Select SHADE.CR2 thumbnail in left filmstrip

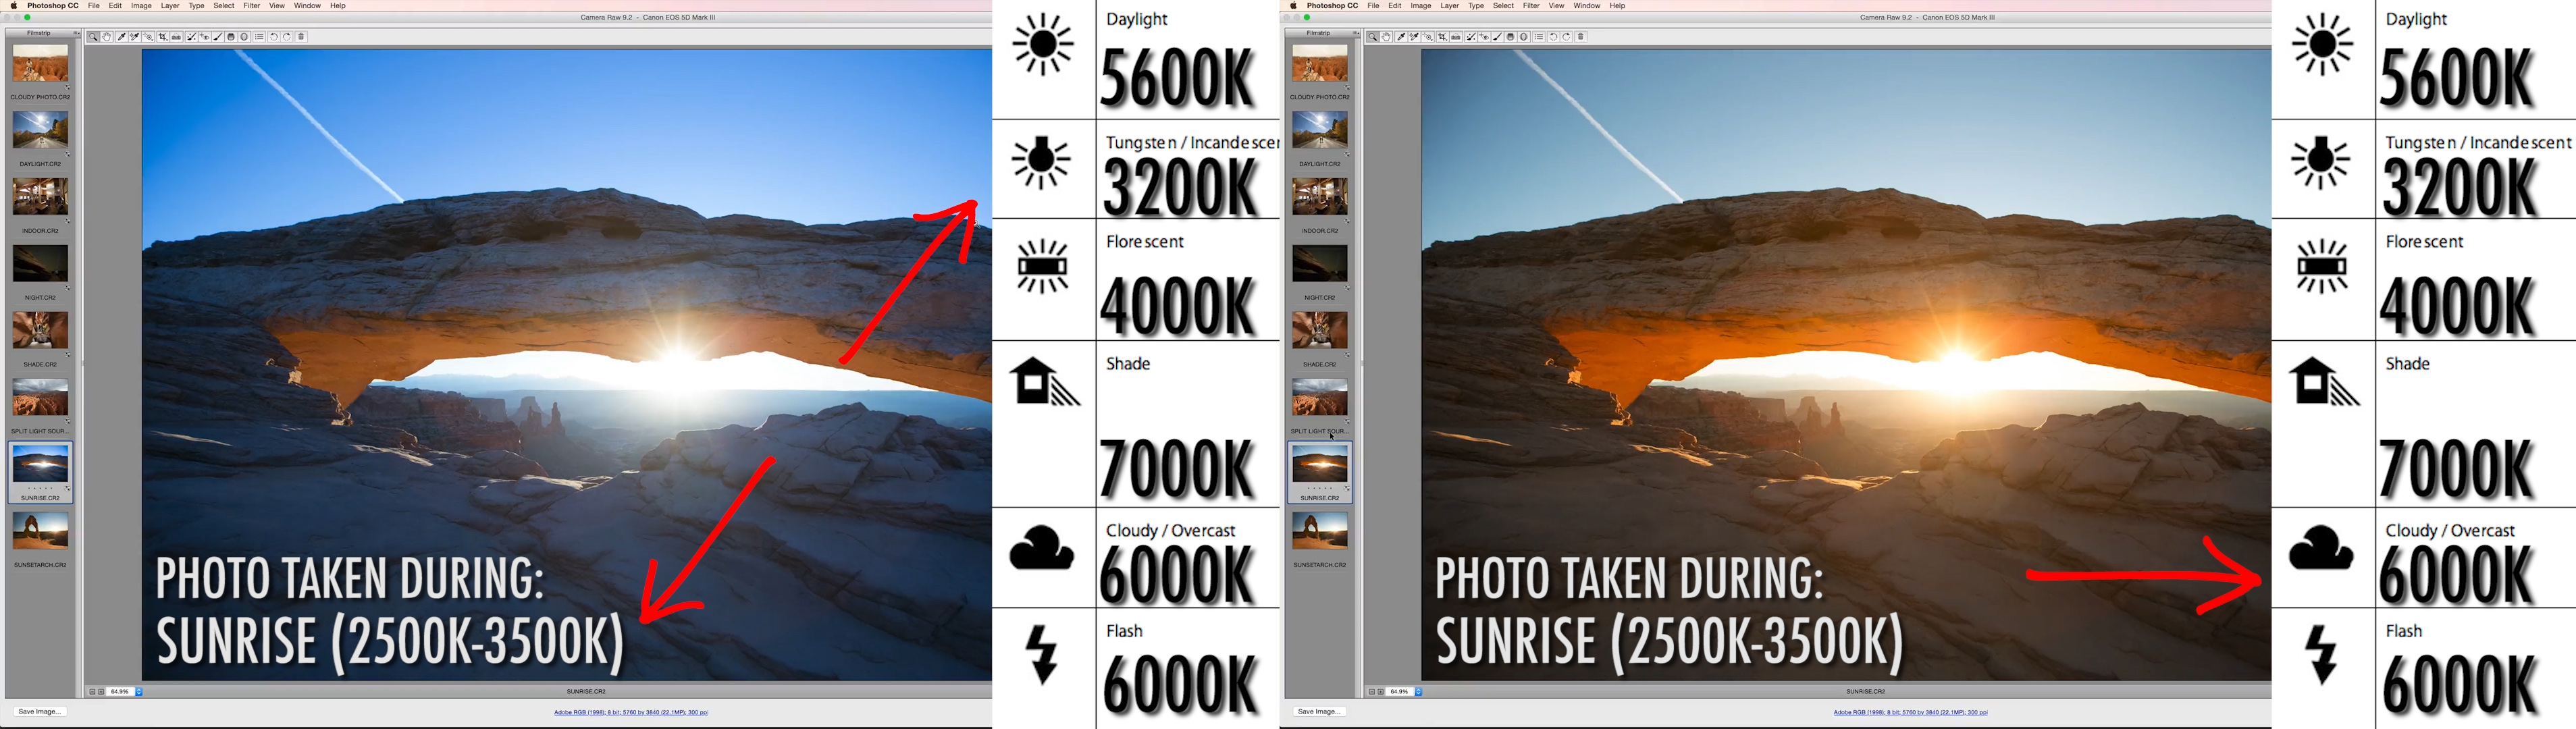pos(40,331)
